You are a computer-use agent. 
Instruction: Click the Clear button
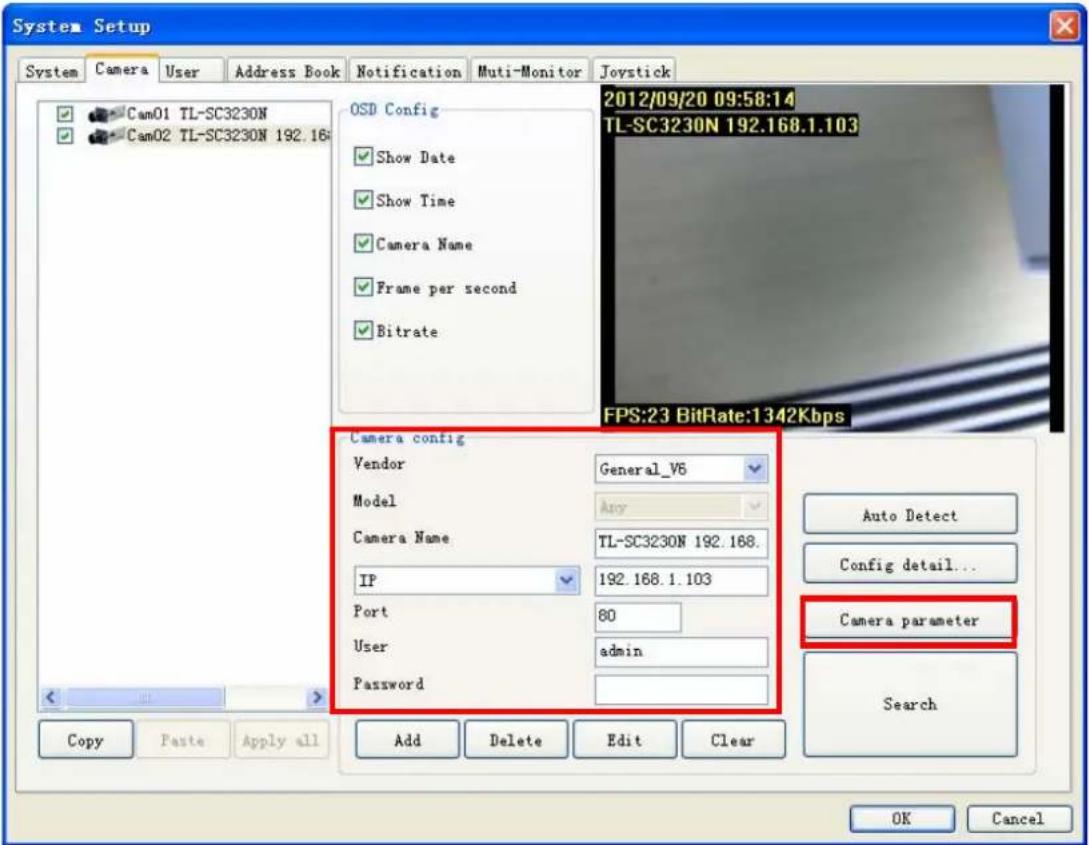coord(733,740)
